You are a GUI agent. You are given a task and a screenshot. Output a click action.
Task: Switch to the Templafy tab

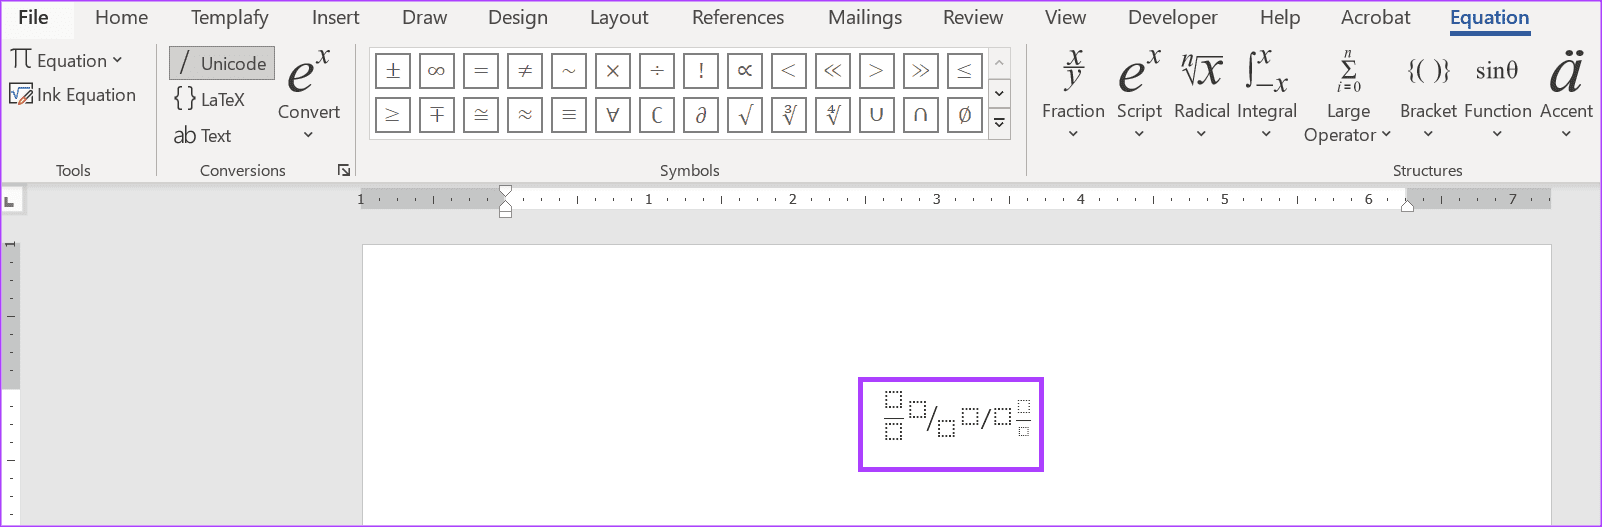pos(230,17)
